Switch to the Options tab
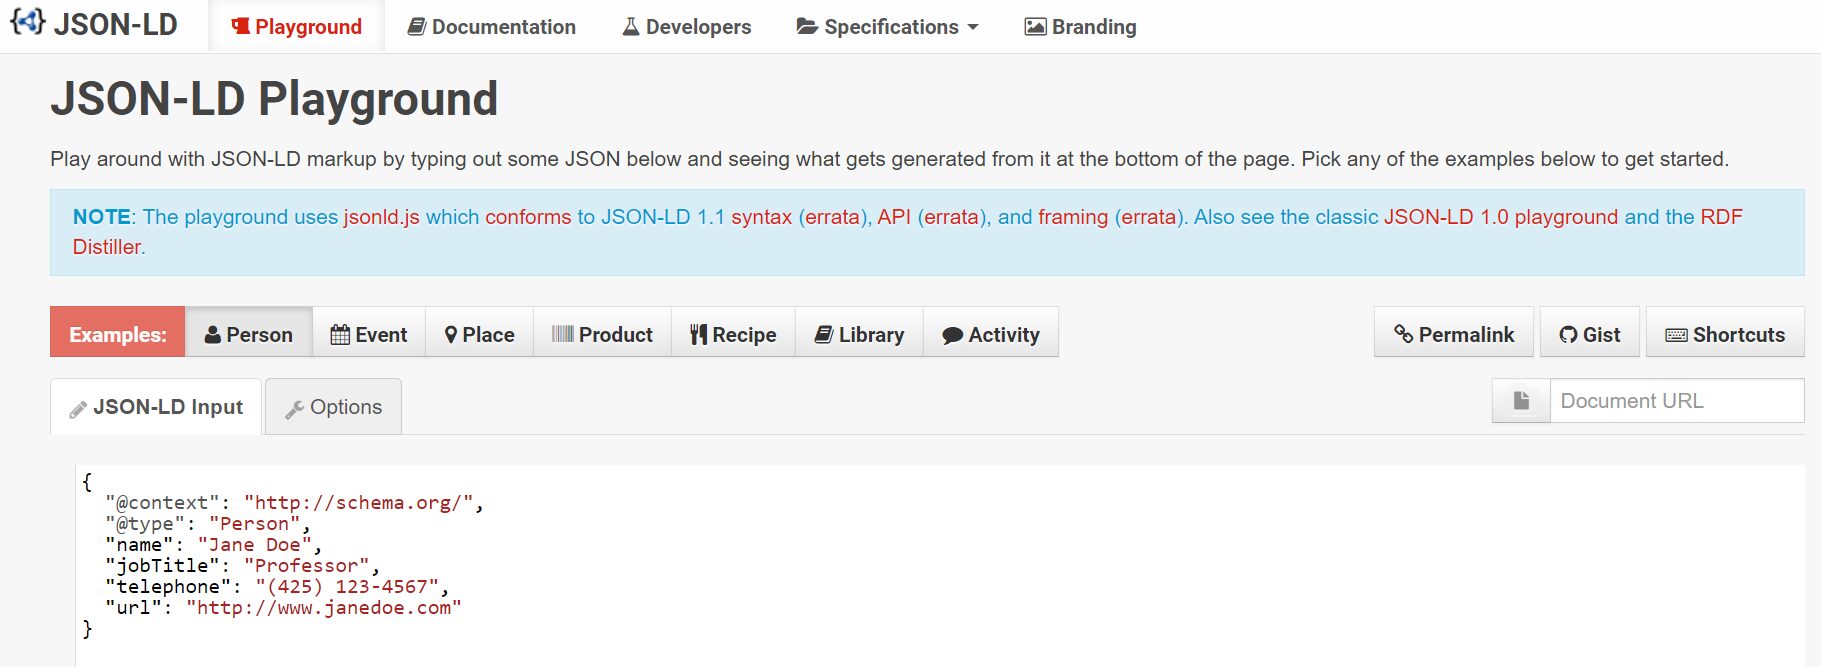Screen dimensions: 1821x667 point(333,407)
